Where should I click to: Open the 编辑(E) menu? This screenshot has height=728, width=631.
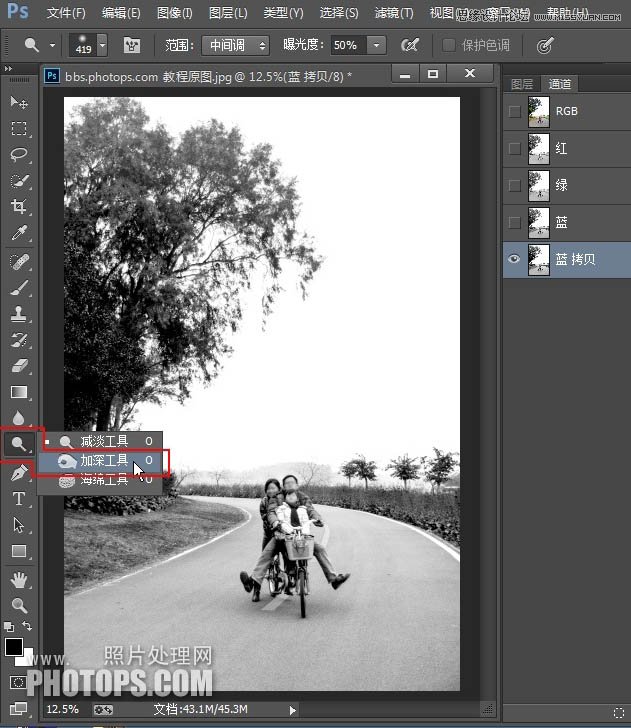pos(121,13)
